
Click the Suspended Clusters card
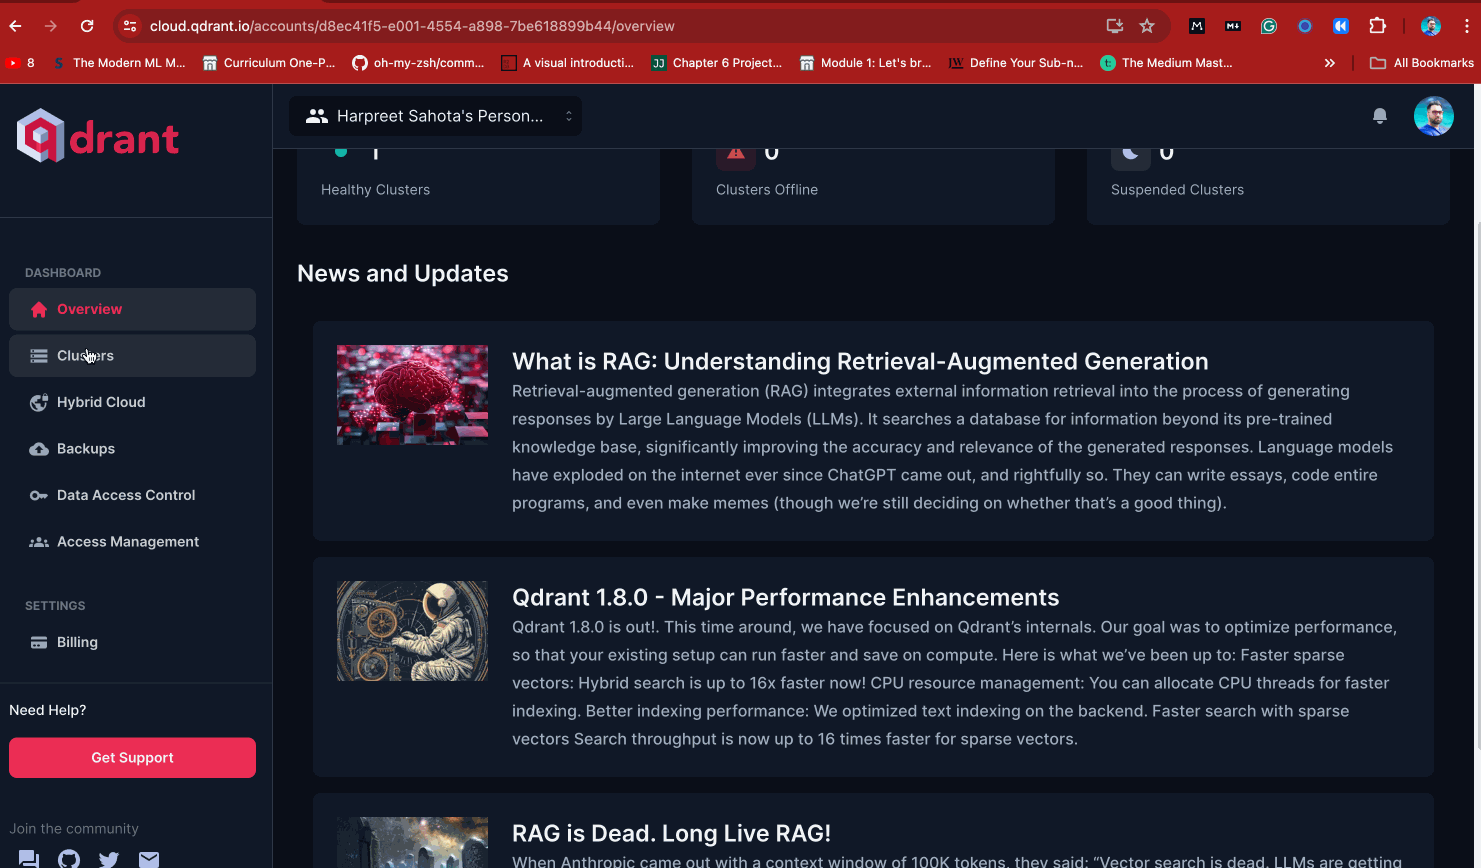pyautogui.click(x=1268, y=186)
